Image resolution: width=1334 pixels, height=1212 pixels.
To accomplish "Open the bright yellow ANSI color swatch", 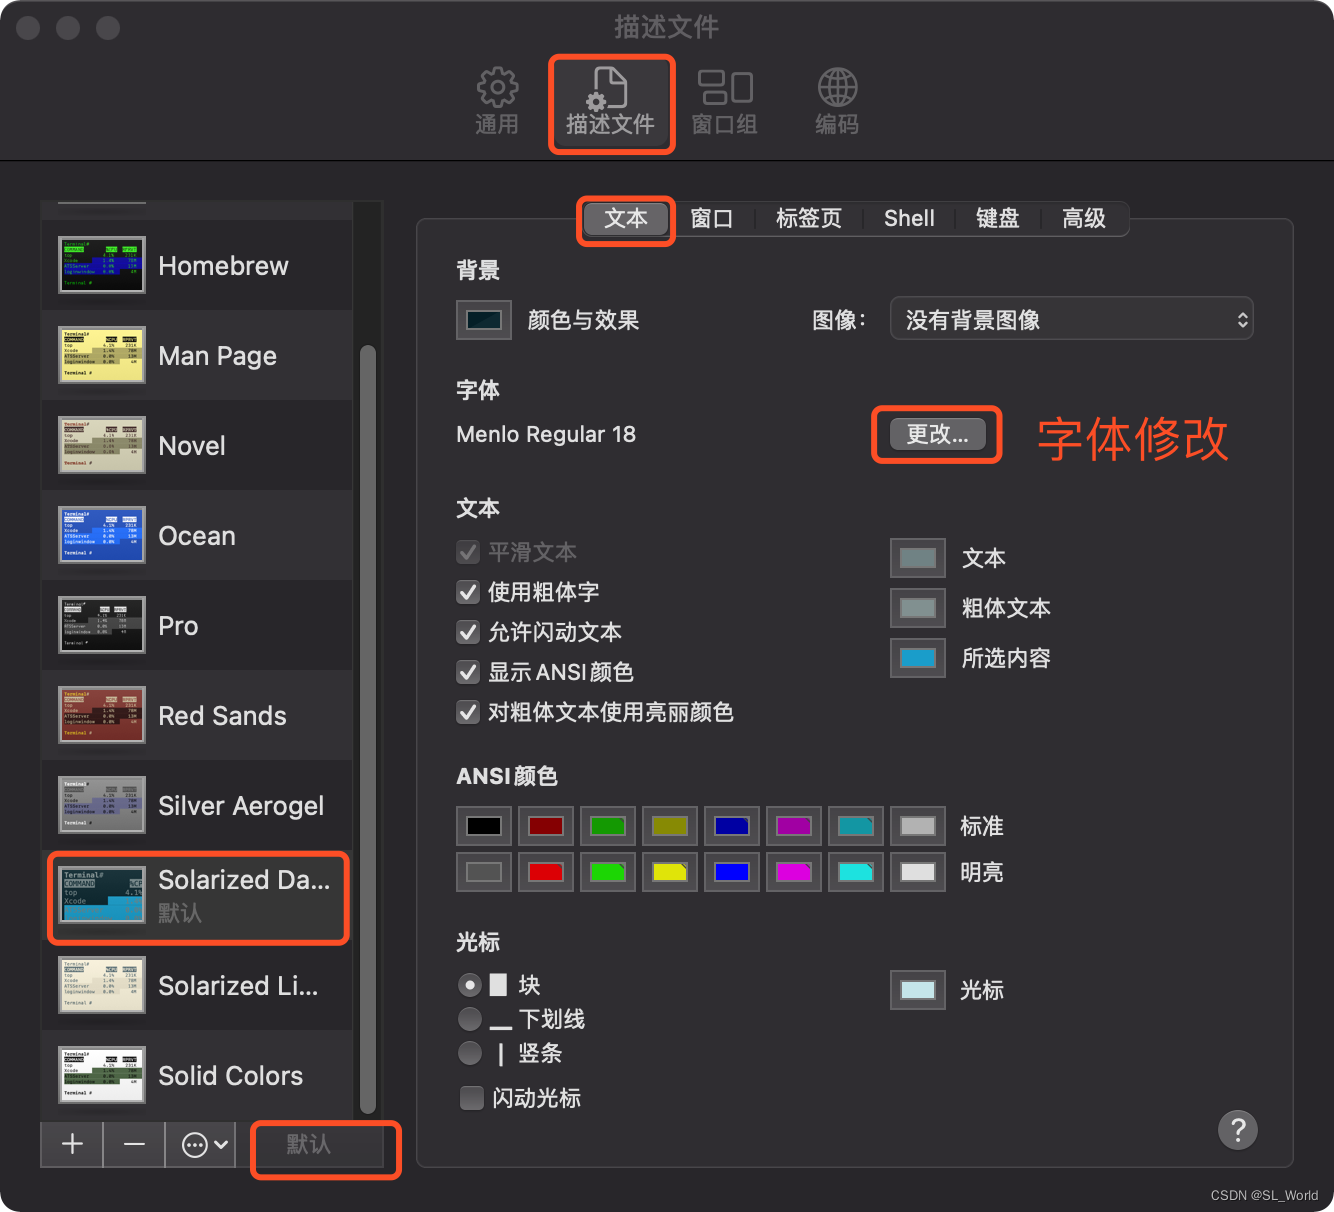I will [x=669, y=871].
